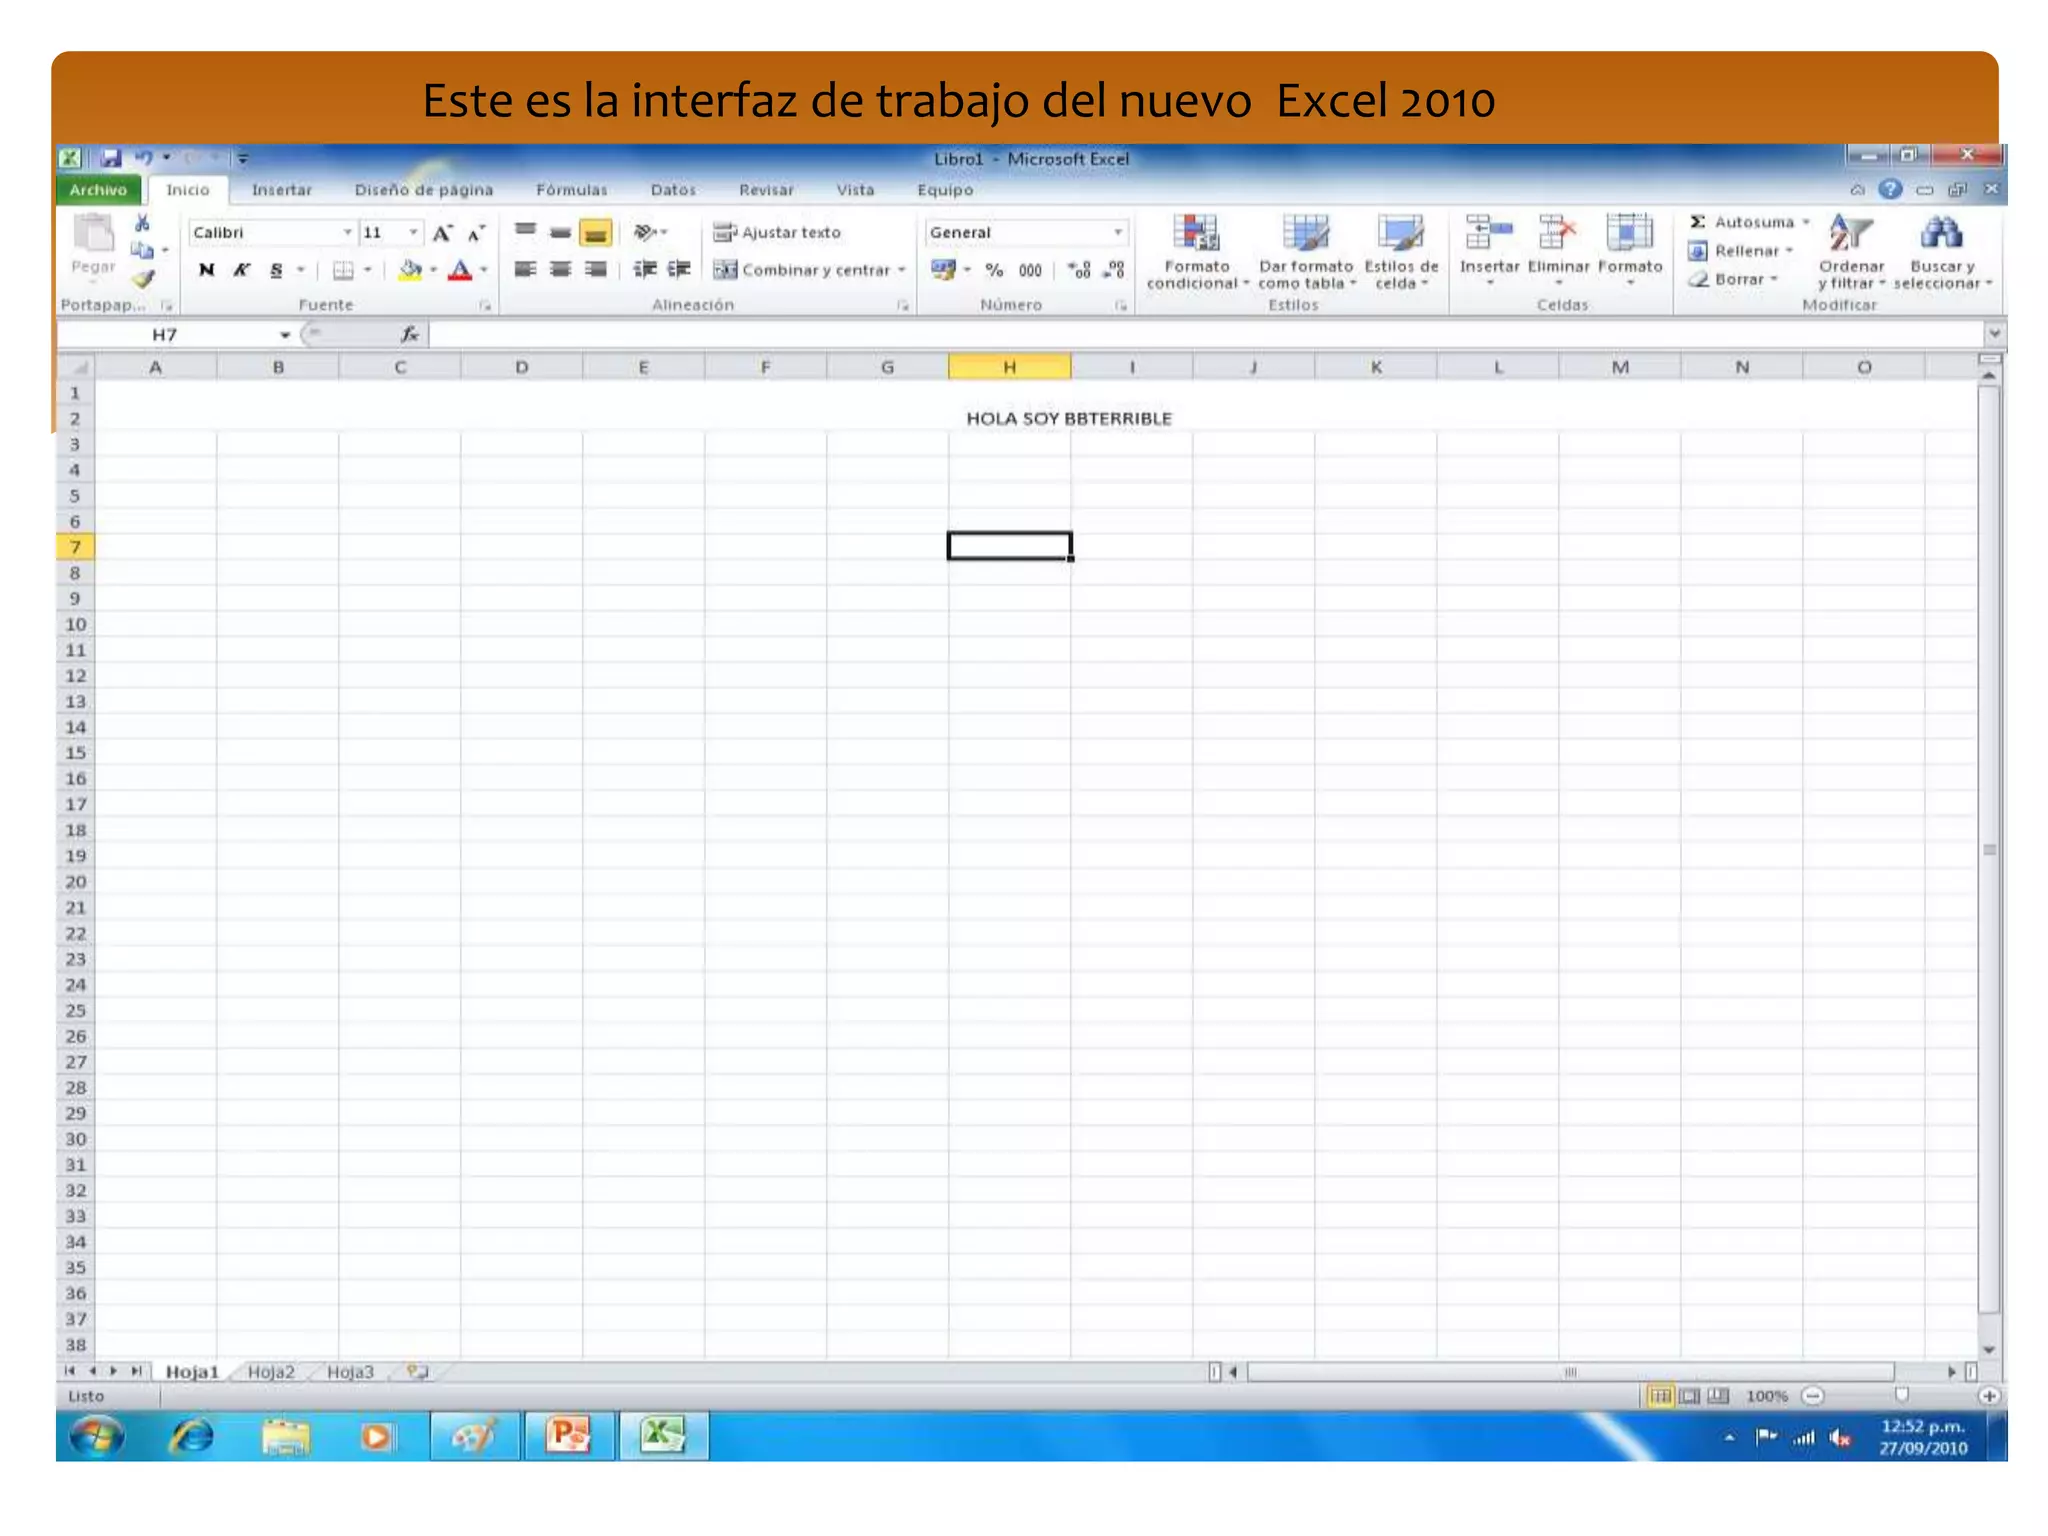Toggle middle vertical alignment

click(560, 232)
